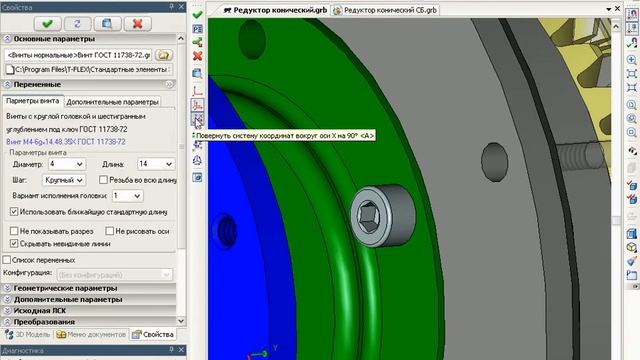
Task: Collapse the Основные параметры section
Action: (x=7, y=39)
